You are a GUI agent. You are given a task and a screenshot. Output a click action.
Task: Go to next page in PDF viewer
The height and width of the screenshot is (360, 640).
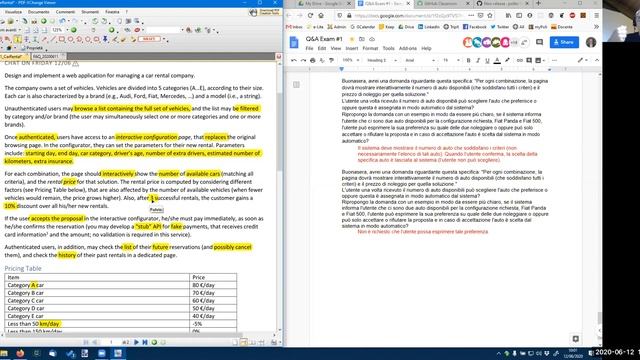(136, 342)
